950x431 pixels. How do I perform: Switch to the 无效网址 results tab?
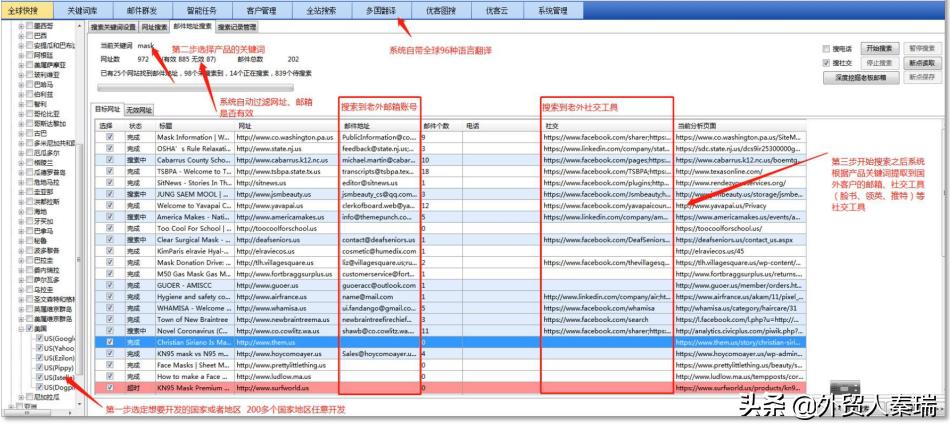tap(139, 110)
